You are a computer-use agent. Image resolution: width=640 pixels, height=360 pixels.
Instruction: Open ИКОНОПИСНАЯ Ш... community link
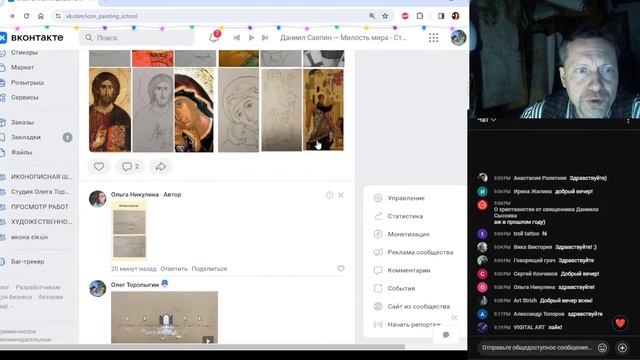coord(41,177)
